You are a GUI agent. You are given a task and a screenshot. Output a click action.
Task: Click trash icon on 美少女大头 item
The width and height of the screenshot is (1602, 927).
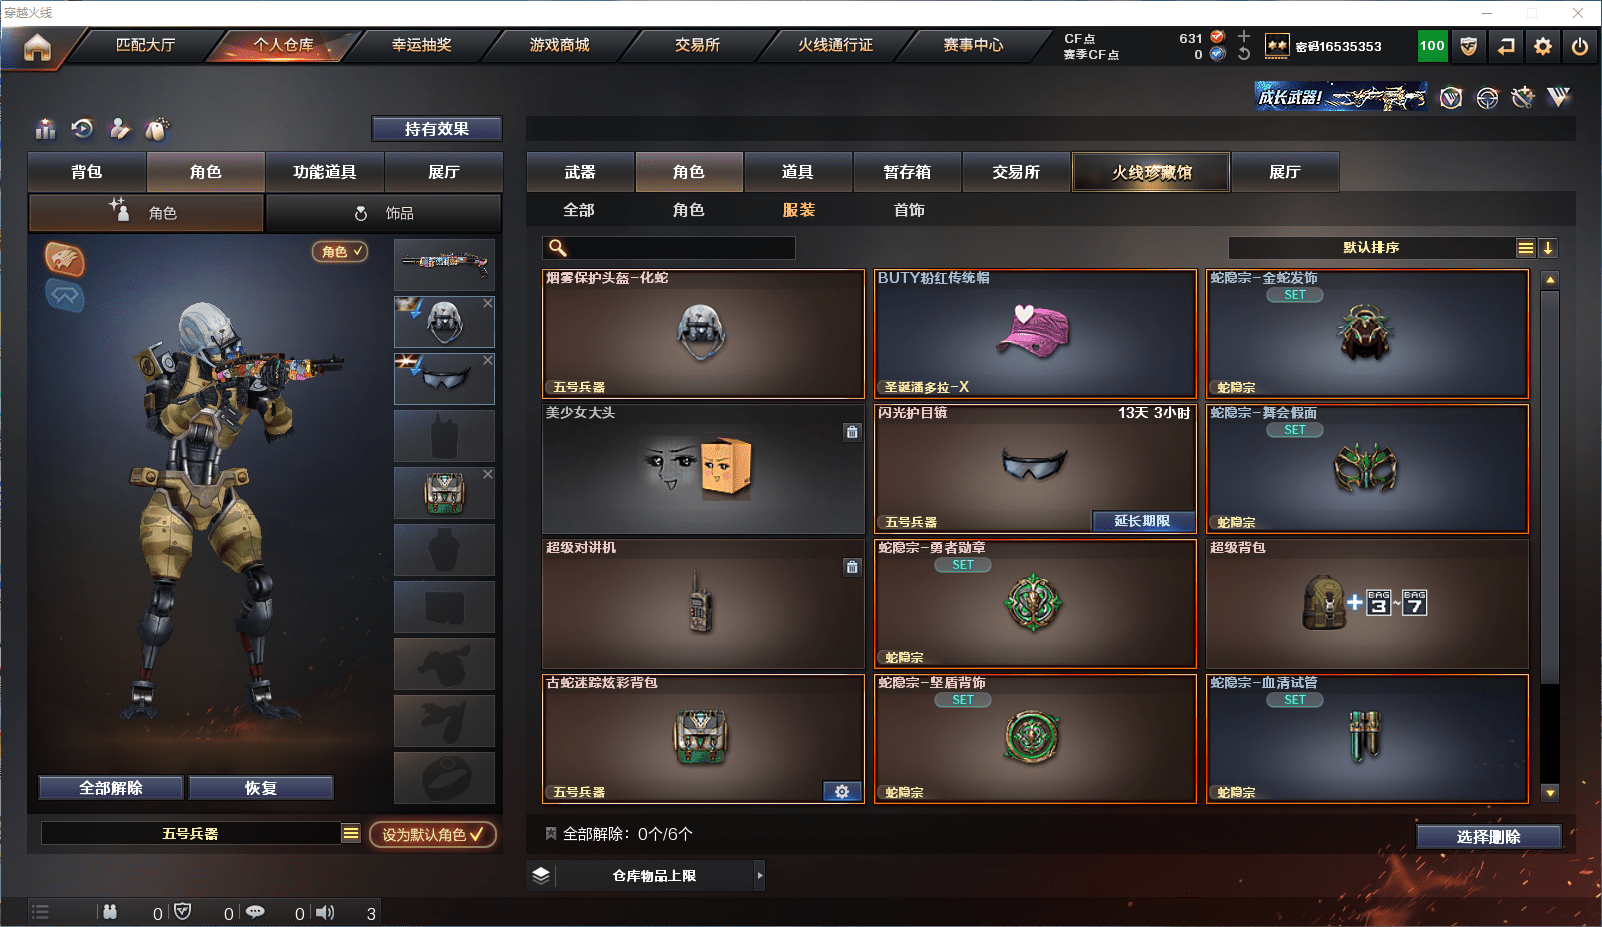pos(852,432)
